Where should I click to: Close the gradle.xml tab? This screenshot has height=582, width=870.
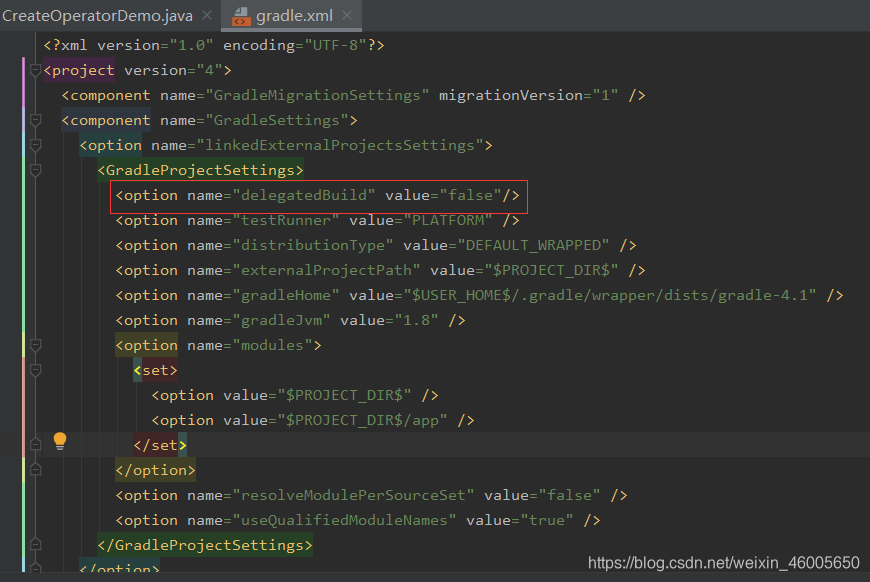click(346, 16)
